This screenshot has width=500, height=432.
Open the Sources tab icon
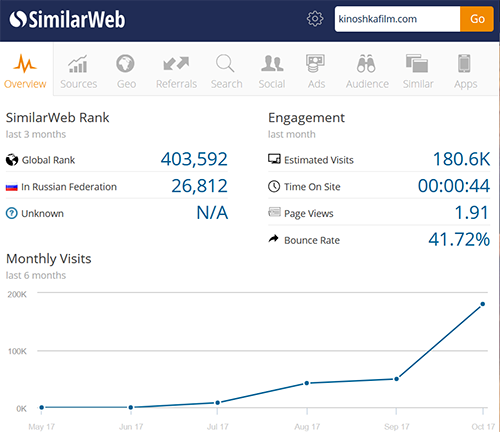point(78,72)
